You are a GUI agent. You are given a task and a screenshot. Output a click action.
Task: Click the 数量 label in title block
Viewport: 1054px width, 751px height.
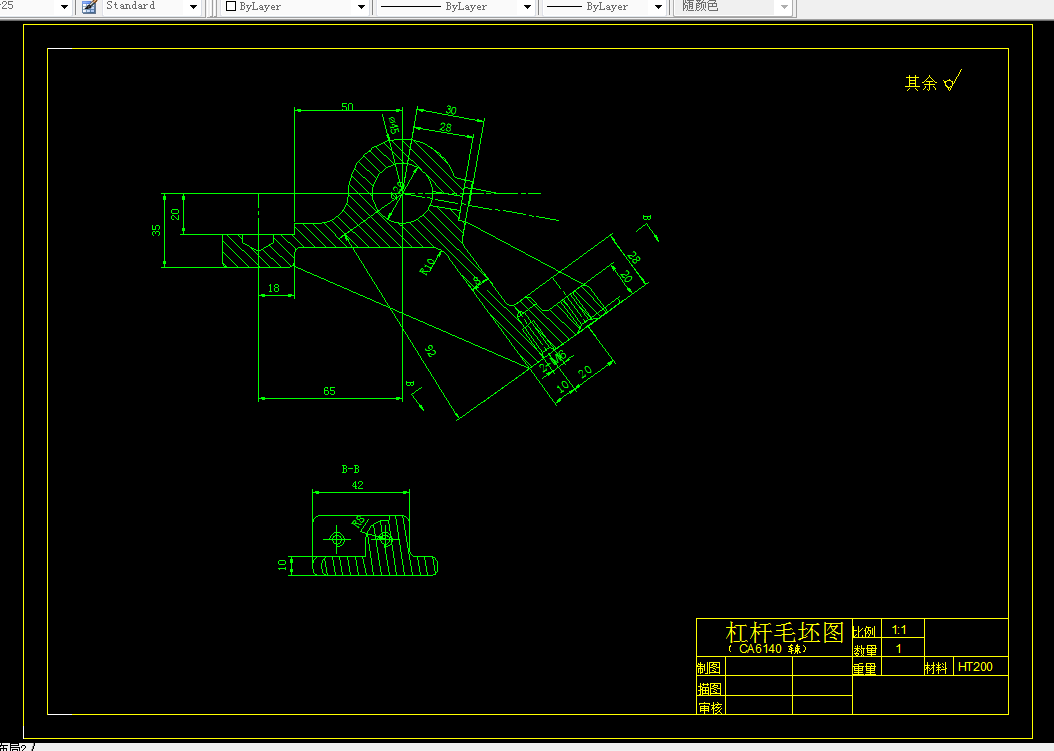click(865, 650)
